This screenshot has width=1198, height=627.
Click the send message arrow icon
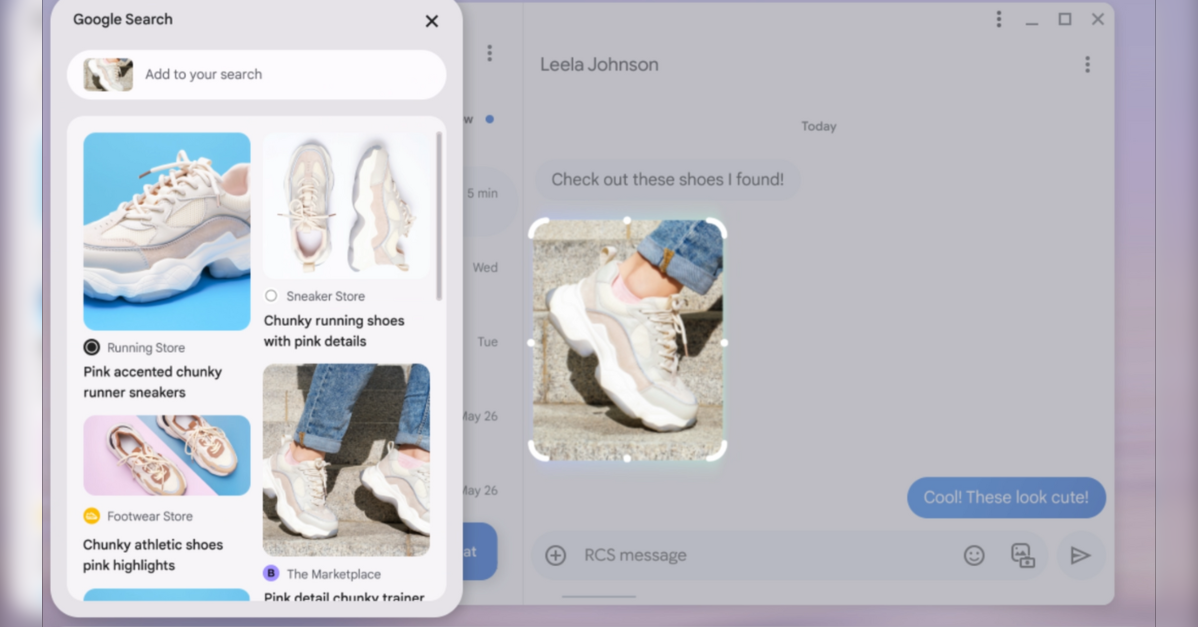pyautogui.click(x=1080, y=555)
